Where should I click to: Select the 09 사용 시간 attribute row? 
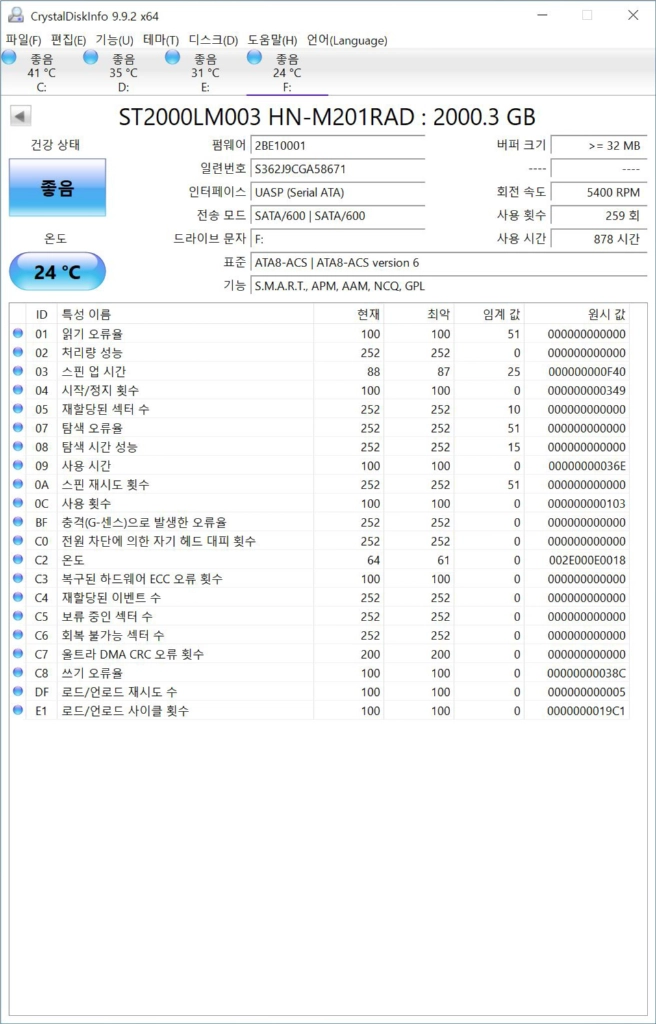pos(320,466)
